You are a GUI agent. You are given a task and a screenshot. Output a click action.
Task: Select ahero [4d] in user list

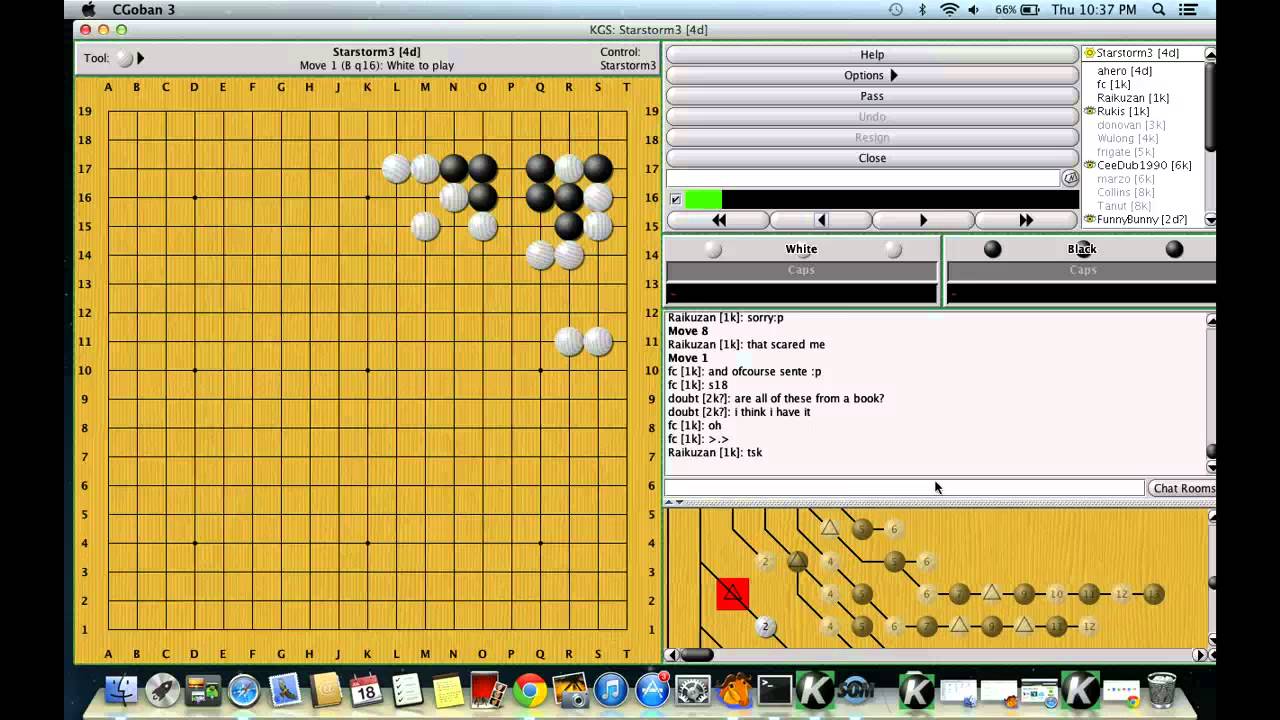[x=1124, y=71]
